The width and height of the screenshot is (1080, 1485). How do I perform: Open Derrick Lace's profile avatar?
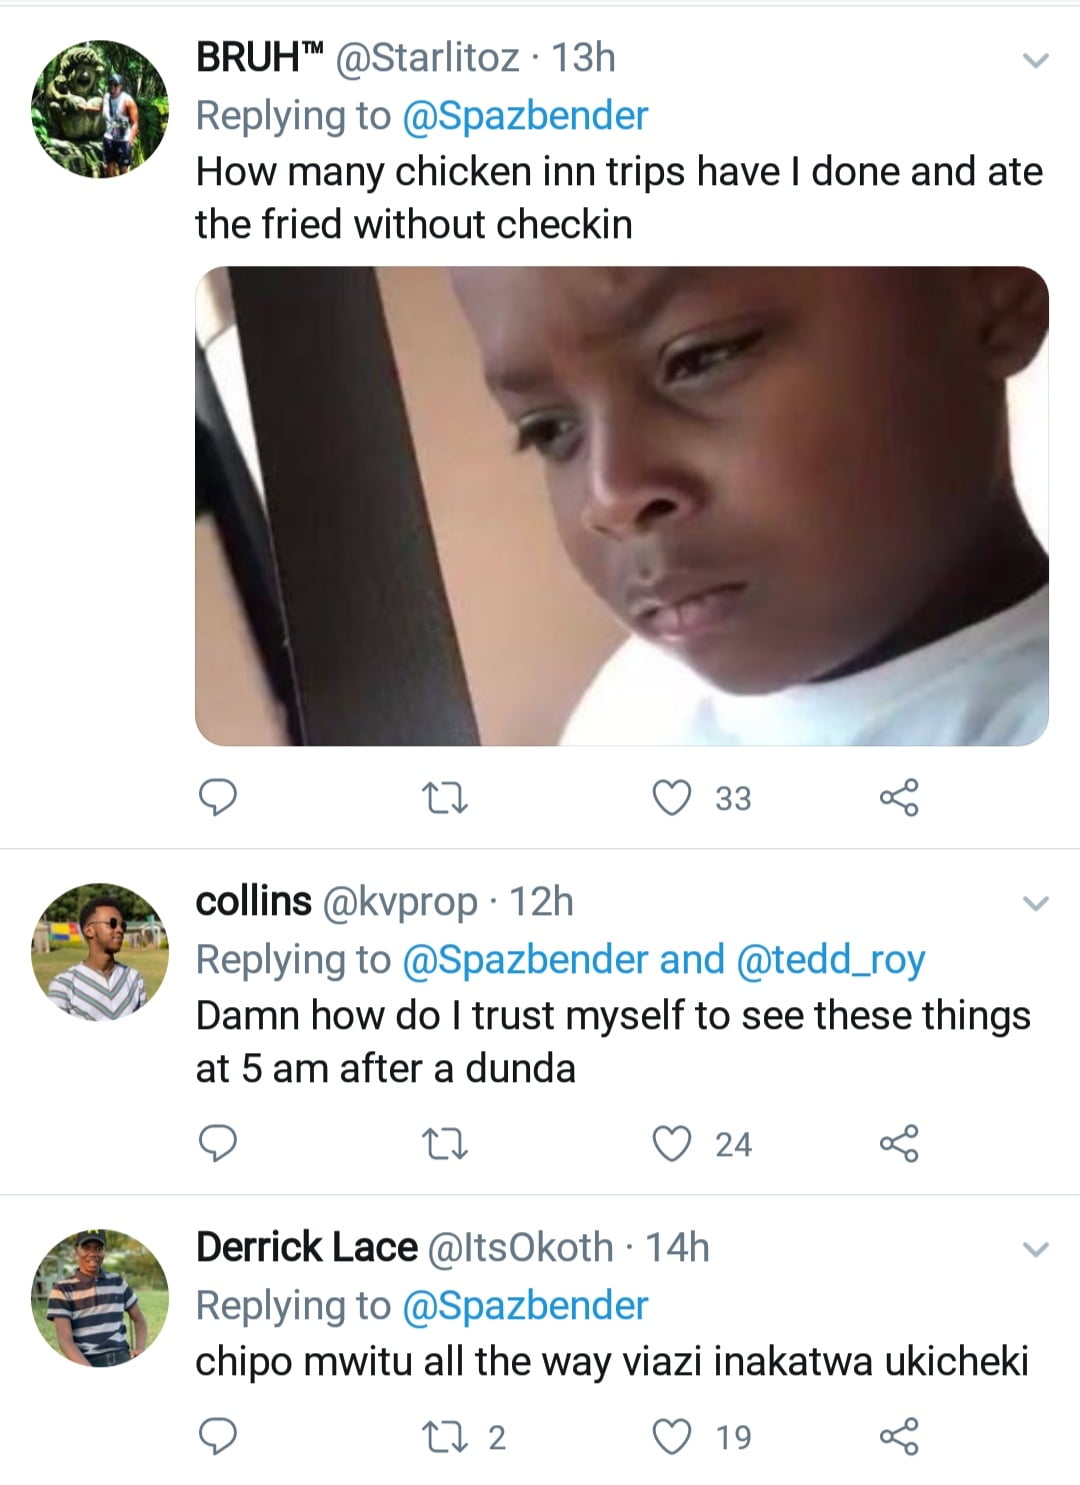(100, 1298)
